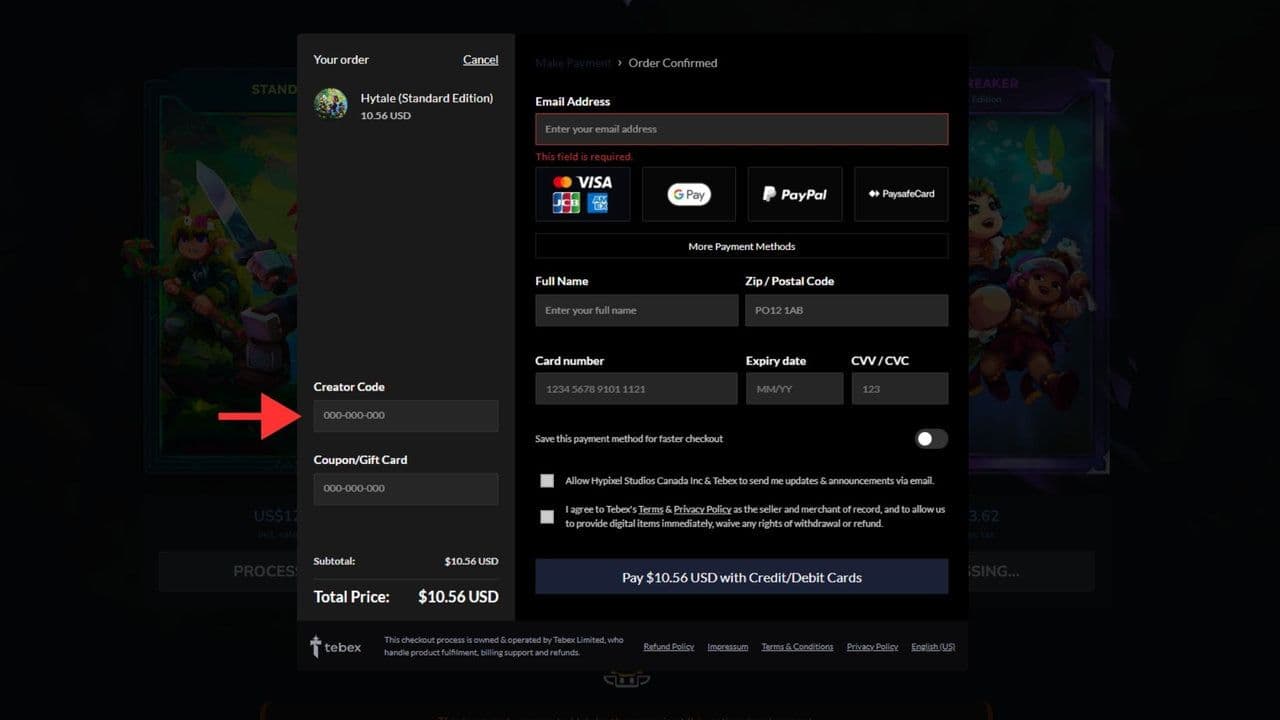The width and height of the screenshot is (1280, 720).
Task: Click the Tebex logo in footer
Action: tap(335, 647)
